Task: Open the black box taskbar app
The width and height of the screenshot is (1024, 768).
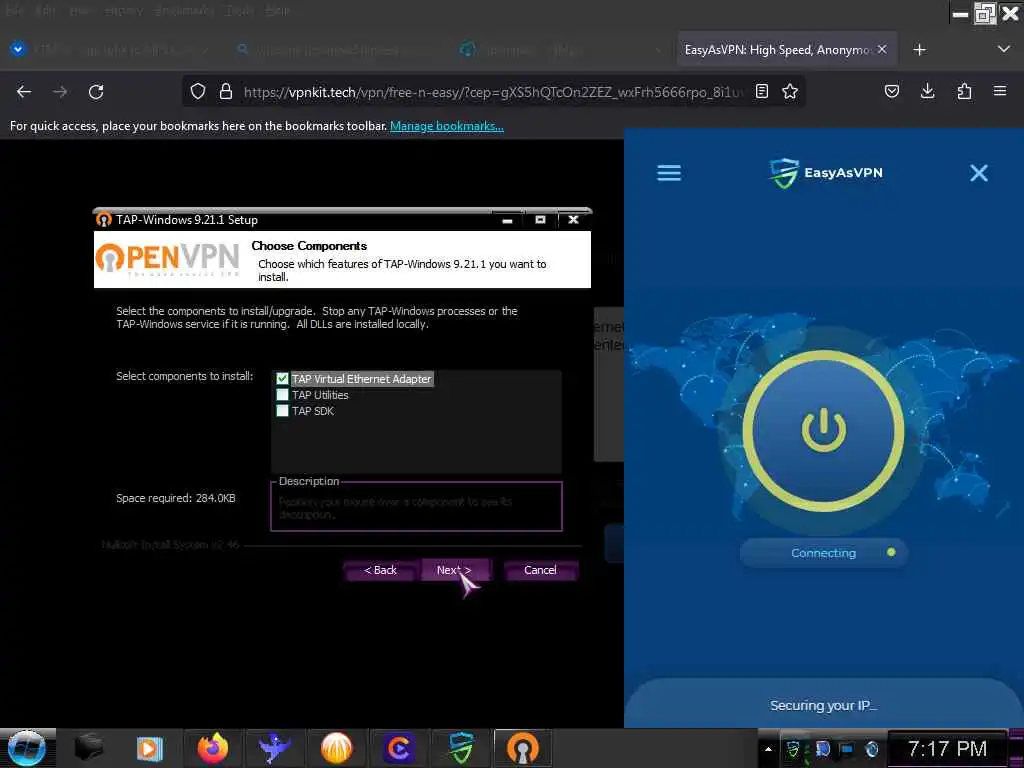Action: point(89,748)
